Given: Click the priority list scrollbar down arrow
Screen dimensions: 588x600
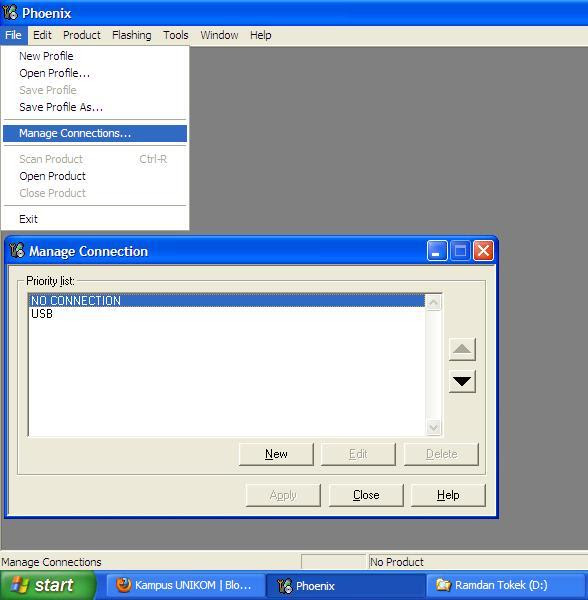Looking at the screenshot, I should tap(433, 427).
